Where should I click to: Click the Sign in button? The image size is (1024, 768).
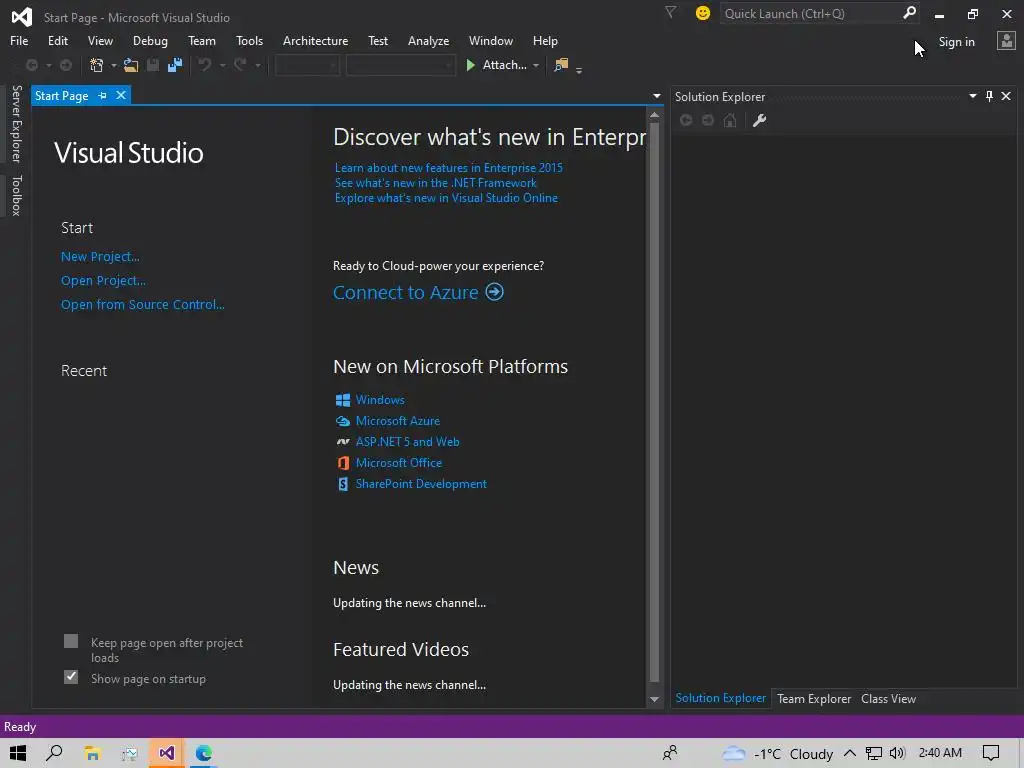(957, 42)
